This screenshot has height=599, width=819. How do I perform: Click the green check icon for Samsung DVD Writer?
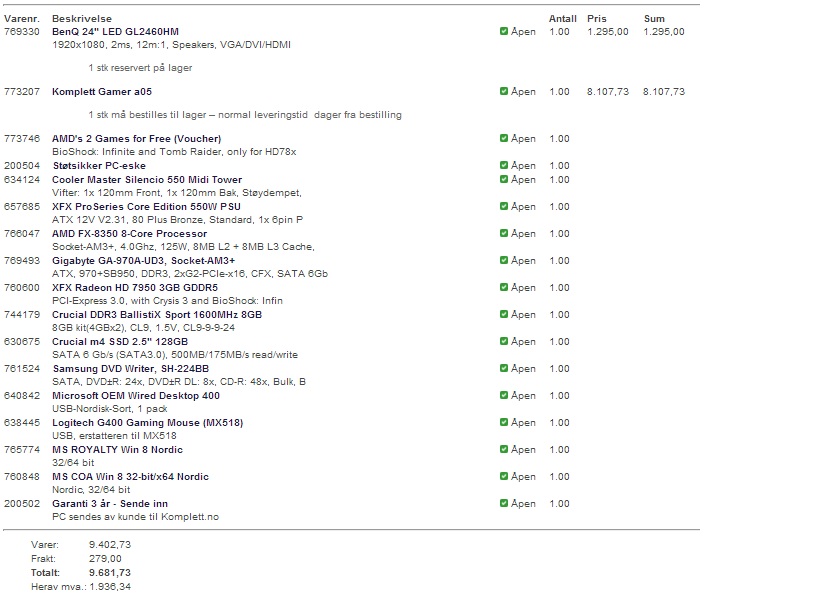pos(504,368)
